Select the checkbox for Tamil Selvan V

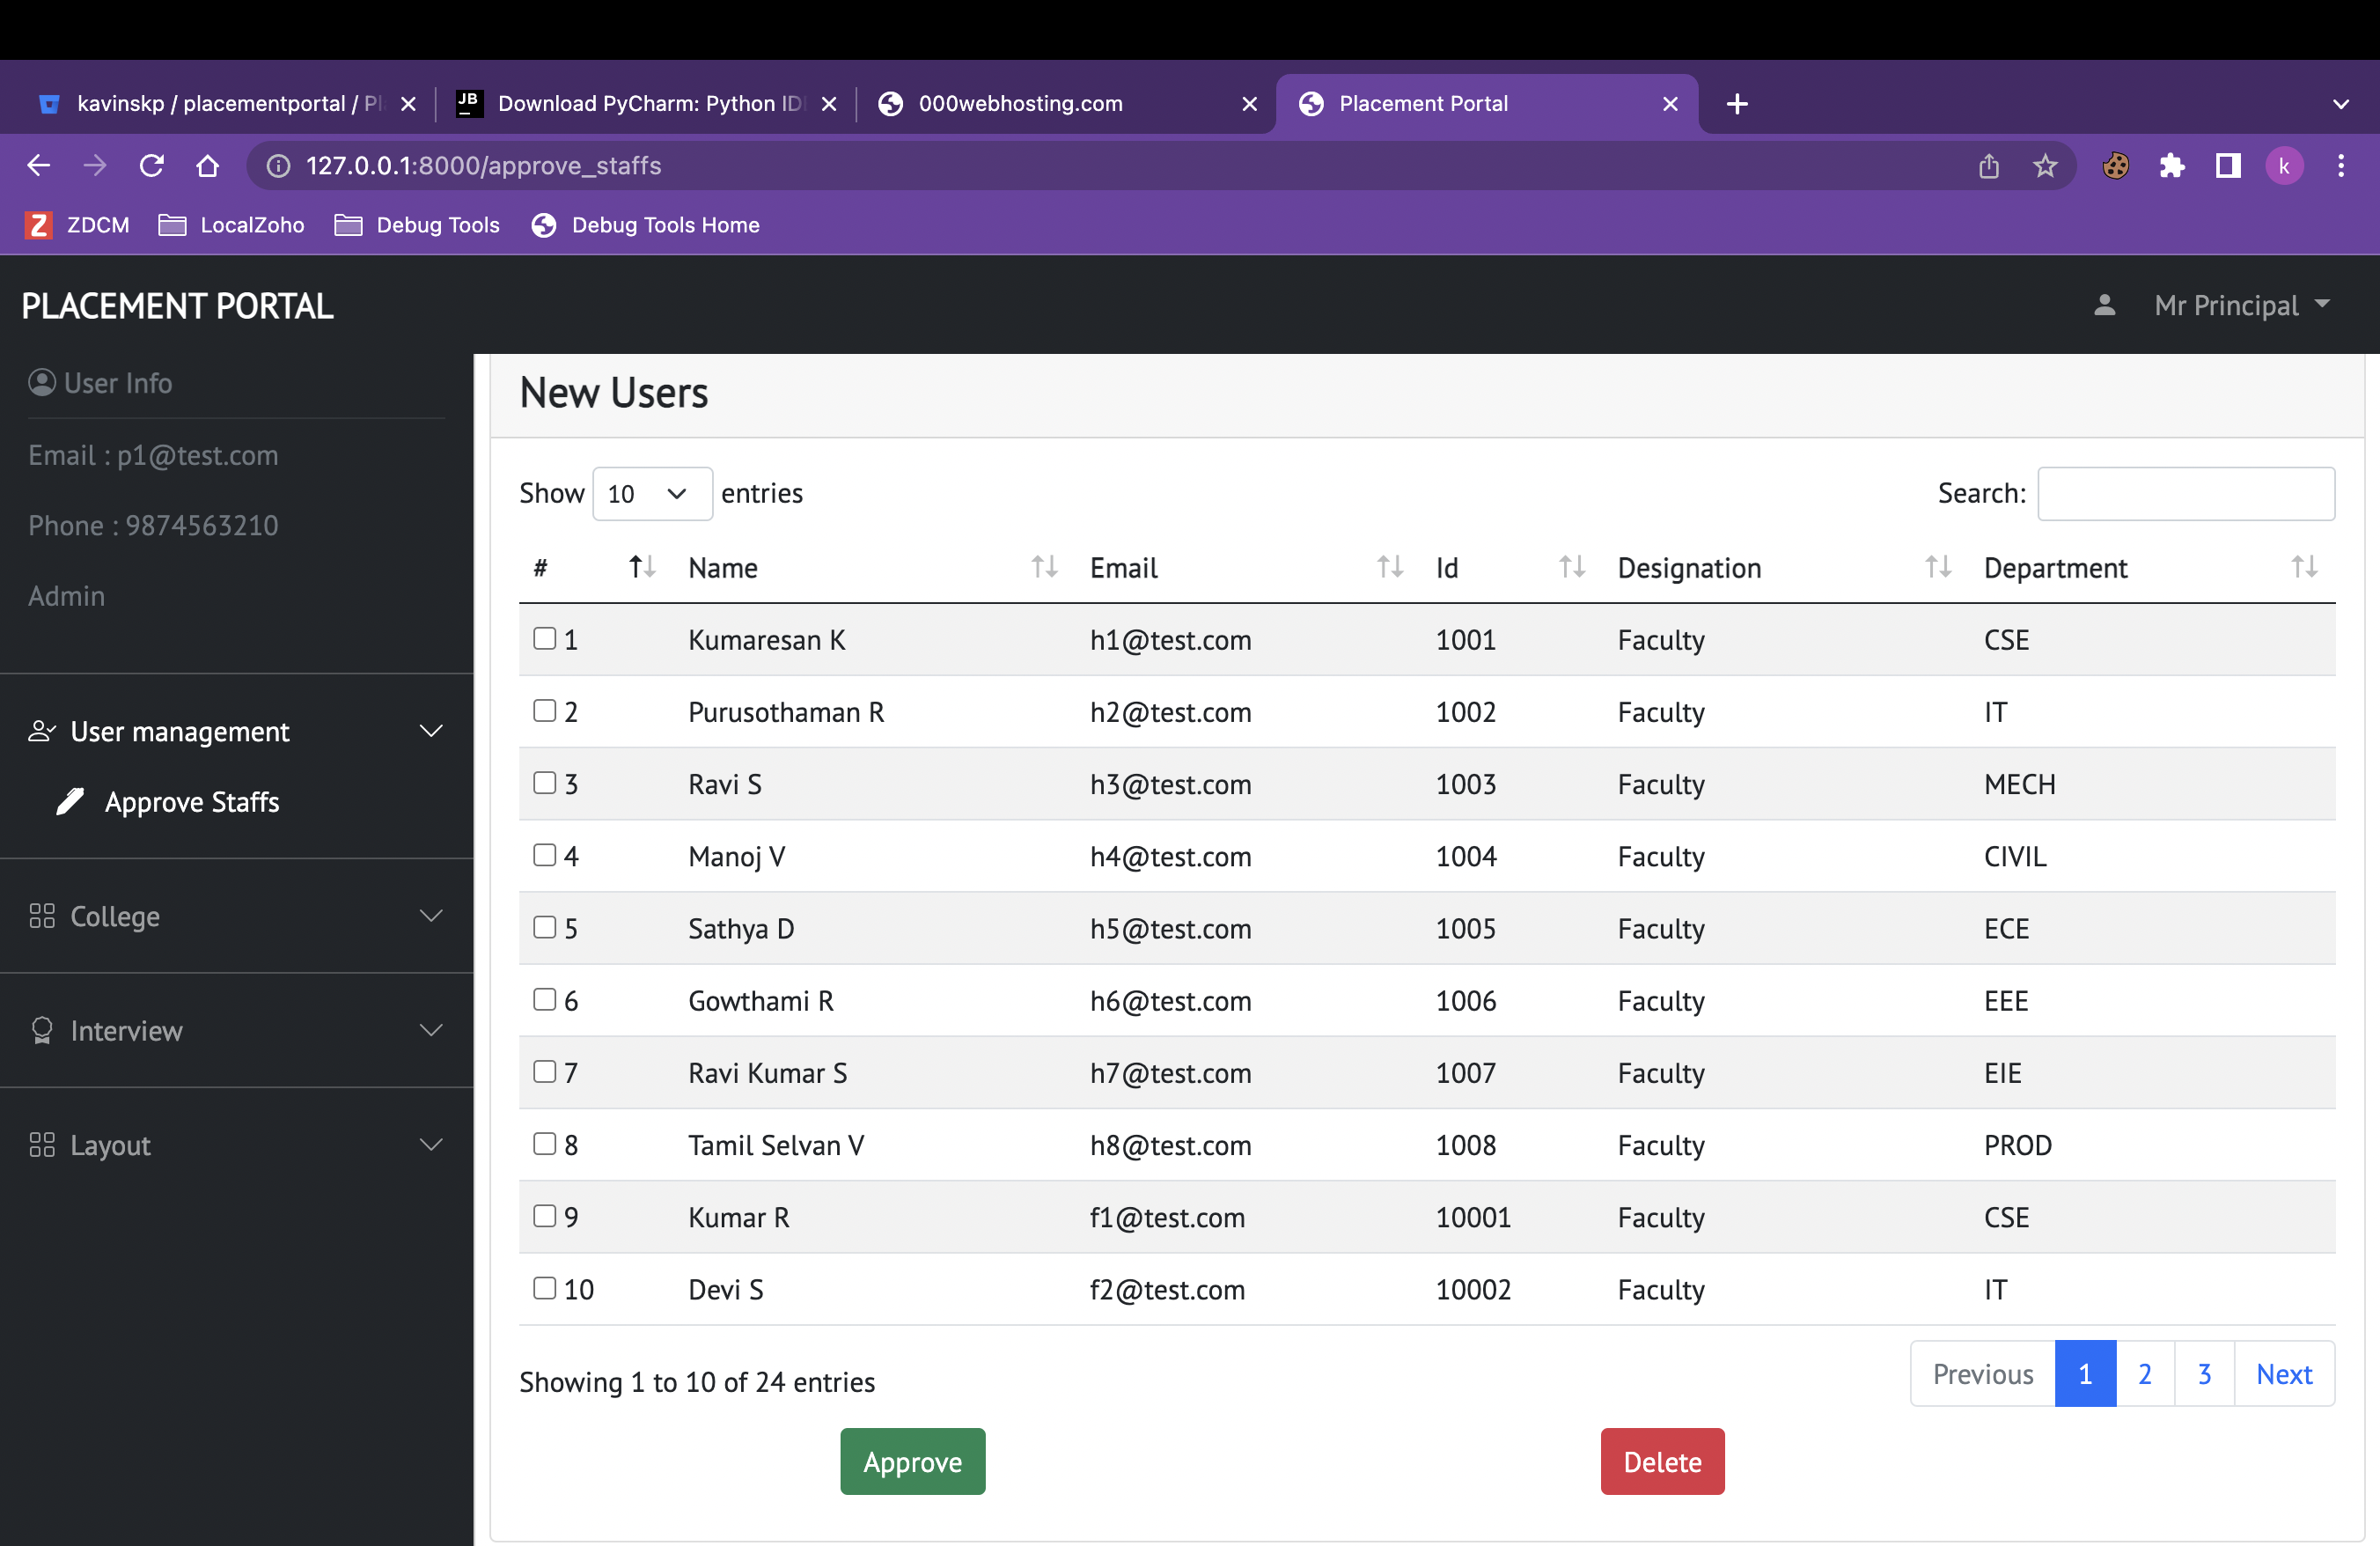tap(544, 1143)
